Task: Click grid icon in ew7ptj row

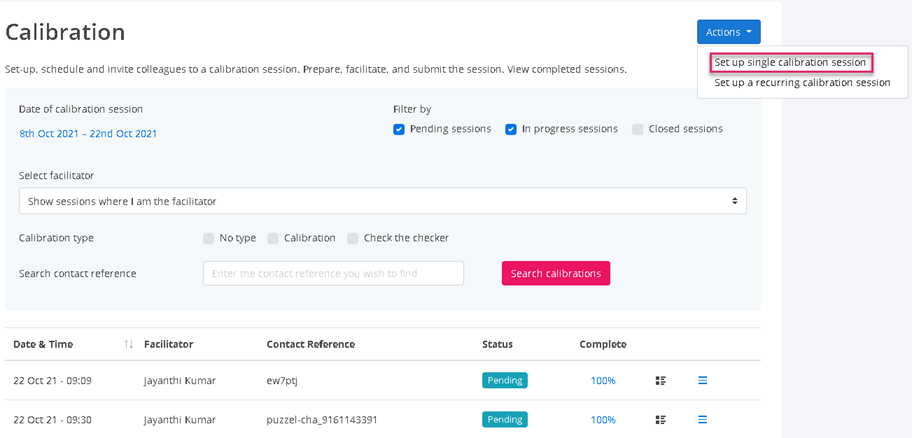Action: coord(660,381)
